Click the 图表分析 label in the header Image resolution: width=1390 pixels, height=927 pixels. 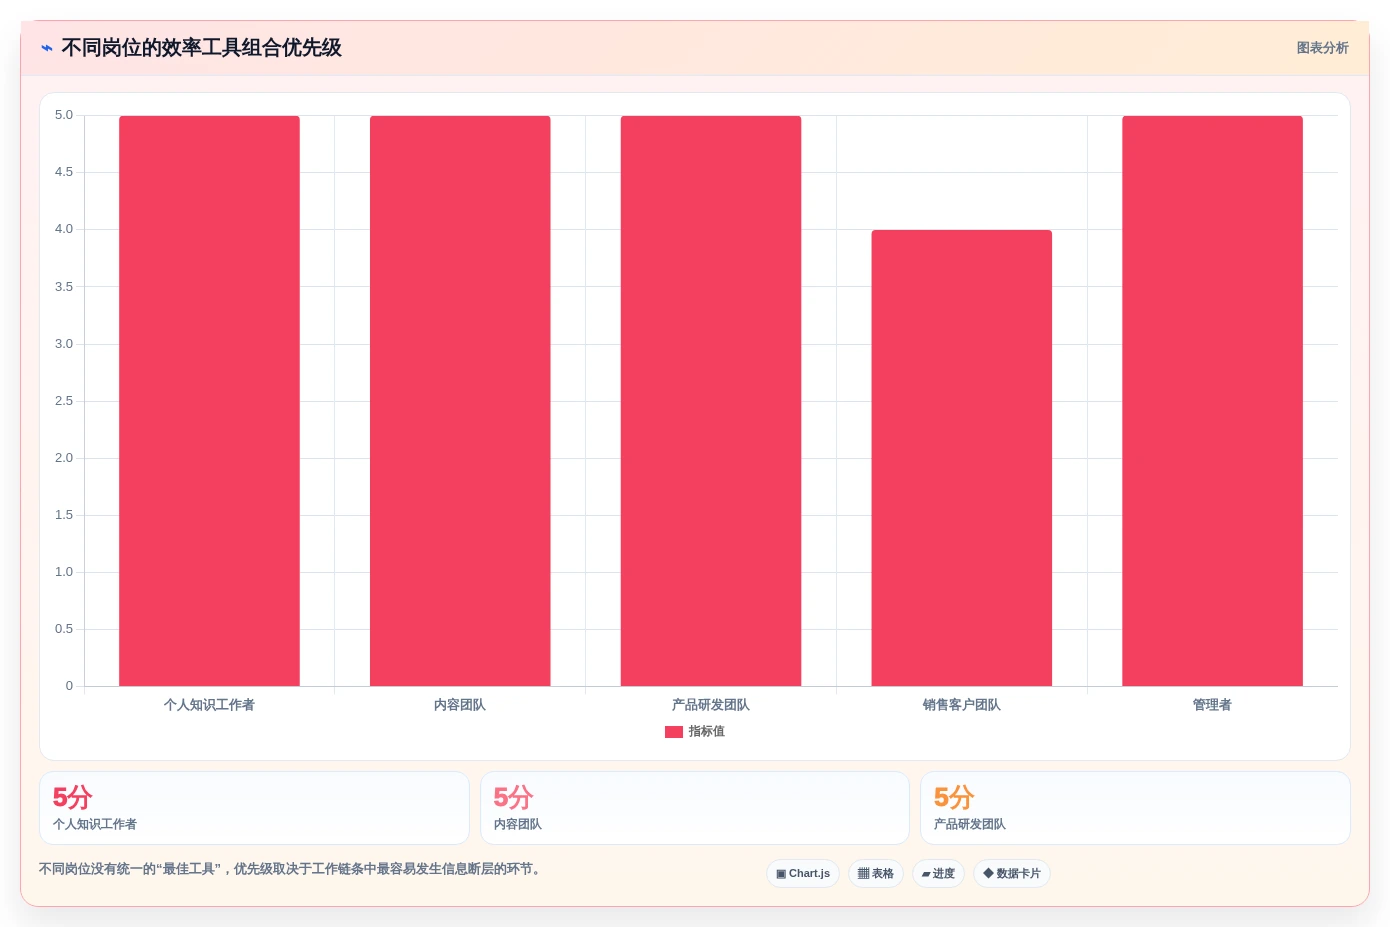tap(1322, 48)
